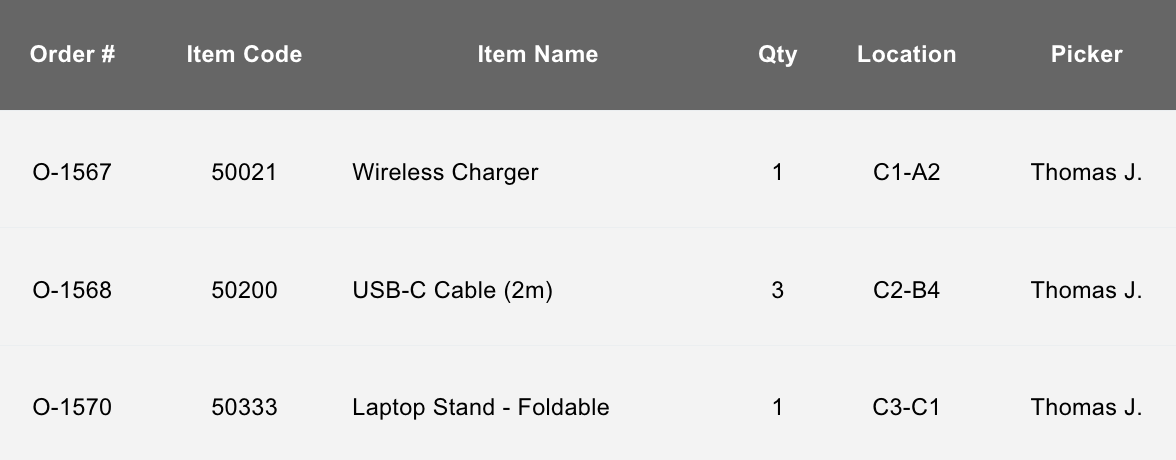The height and width of the screenshot is (460, 1176).
Task: Open order O-1570
Action: (x=72, y=408)
